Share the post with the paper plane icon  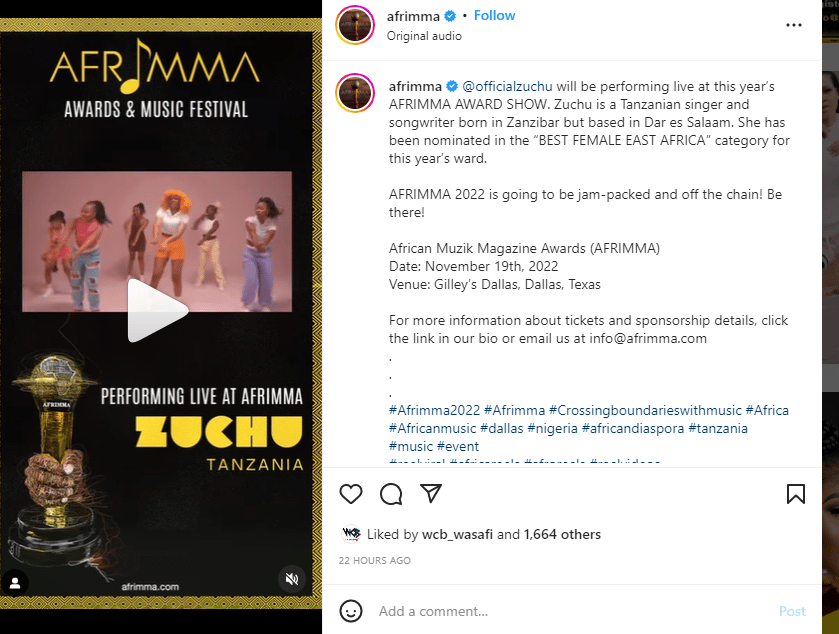(x=431, y=493)
